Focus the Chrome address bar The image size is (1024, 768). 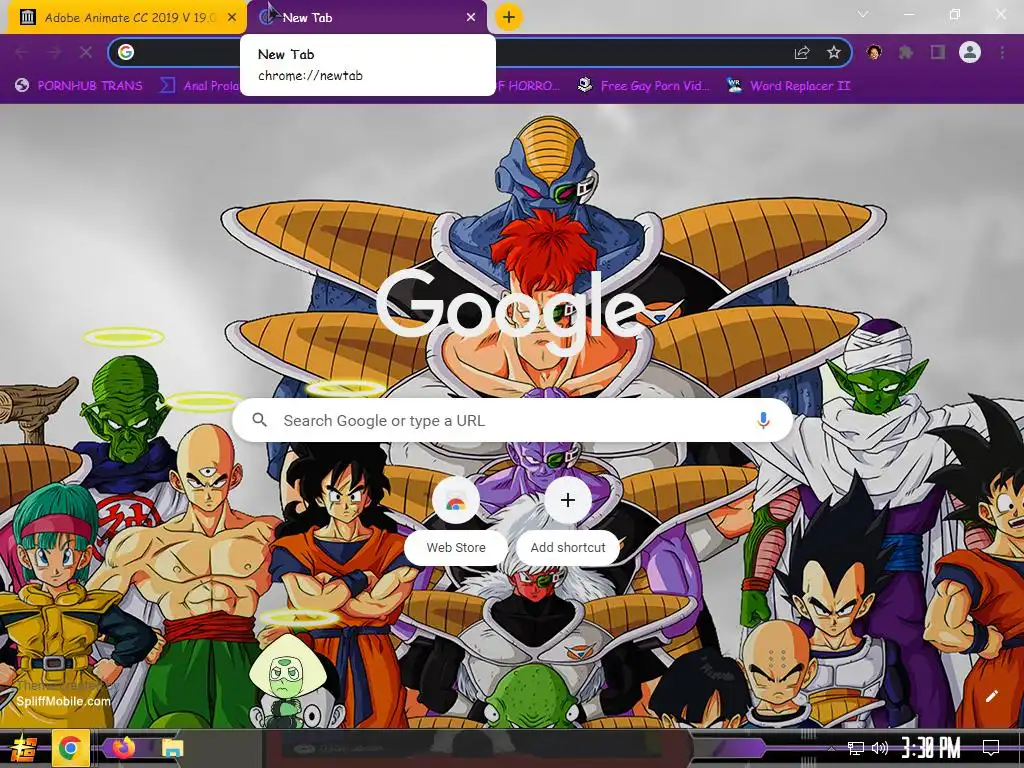[480, 52]
